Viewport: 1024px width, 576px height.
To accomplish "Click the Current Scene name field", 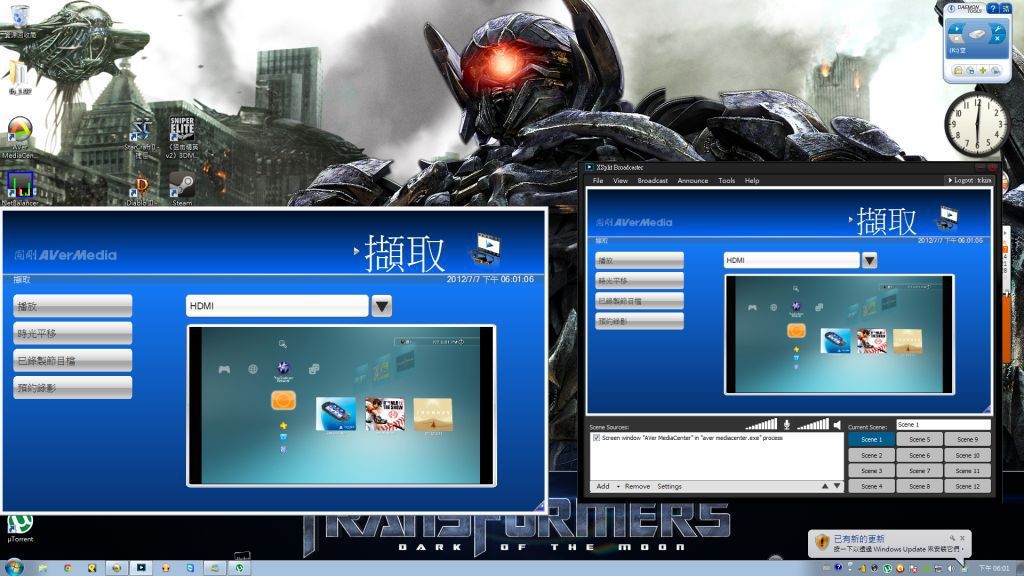I will tap(943, 424).
